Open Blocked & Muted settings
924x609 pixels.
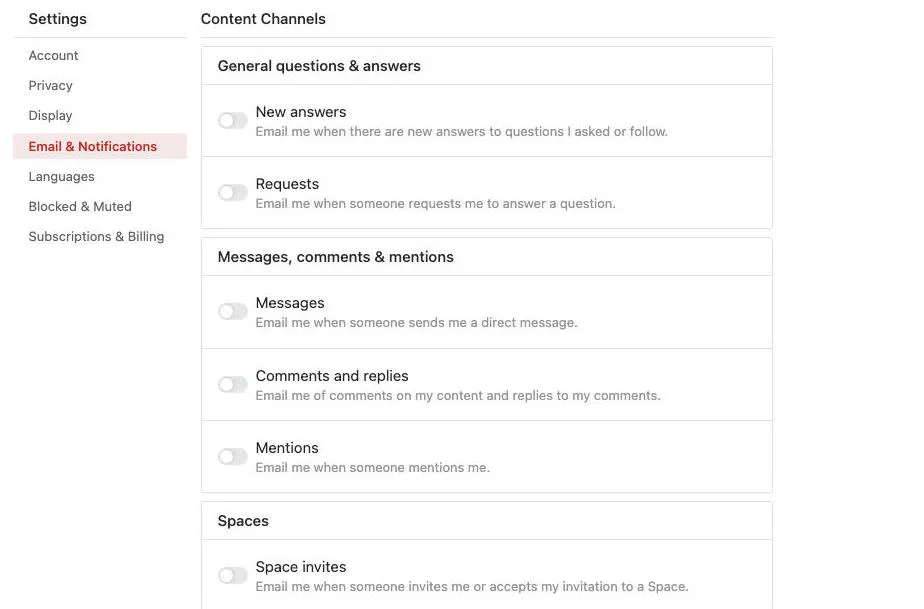[80, 207]
